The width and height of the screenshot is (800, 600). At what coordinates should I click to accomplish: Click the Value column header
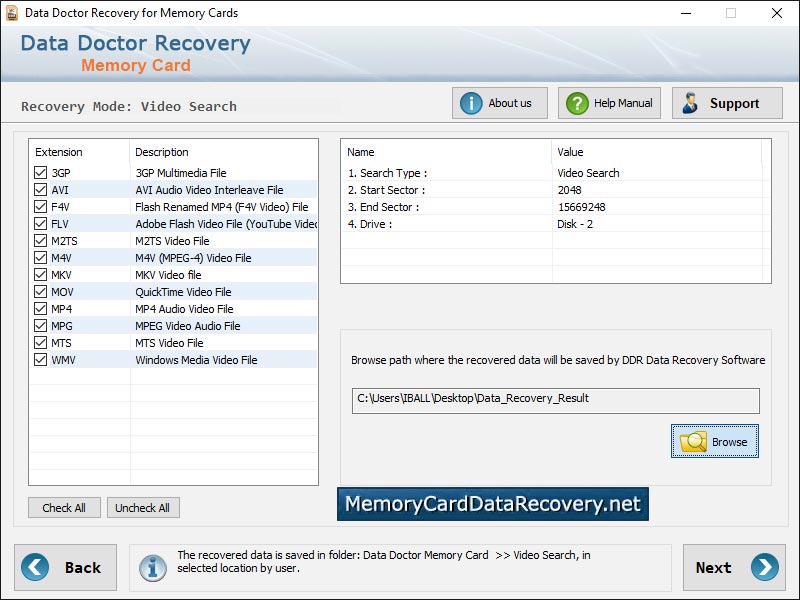click(x=570, y=152)
